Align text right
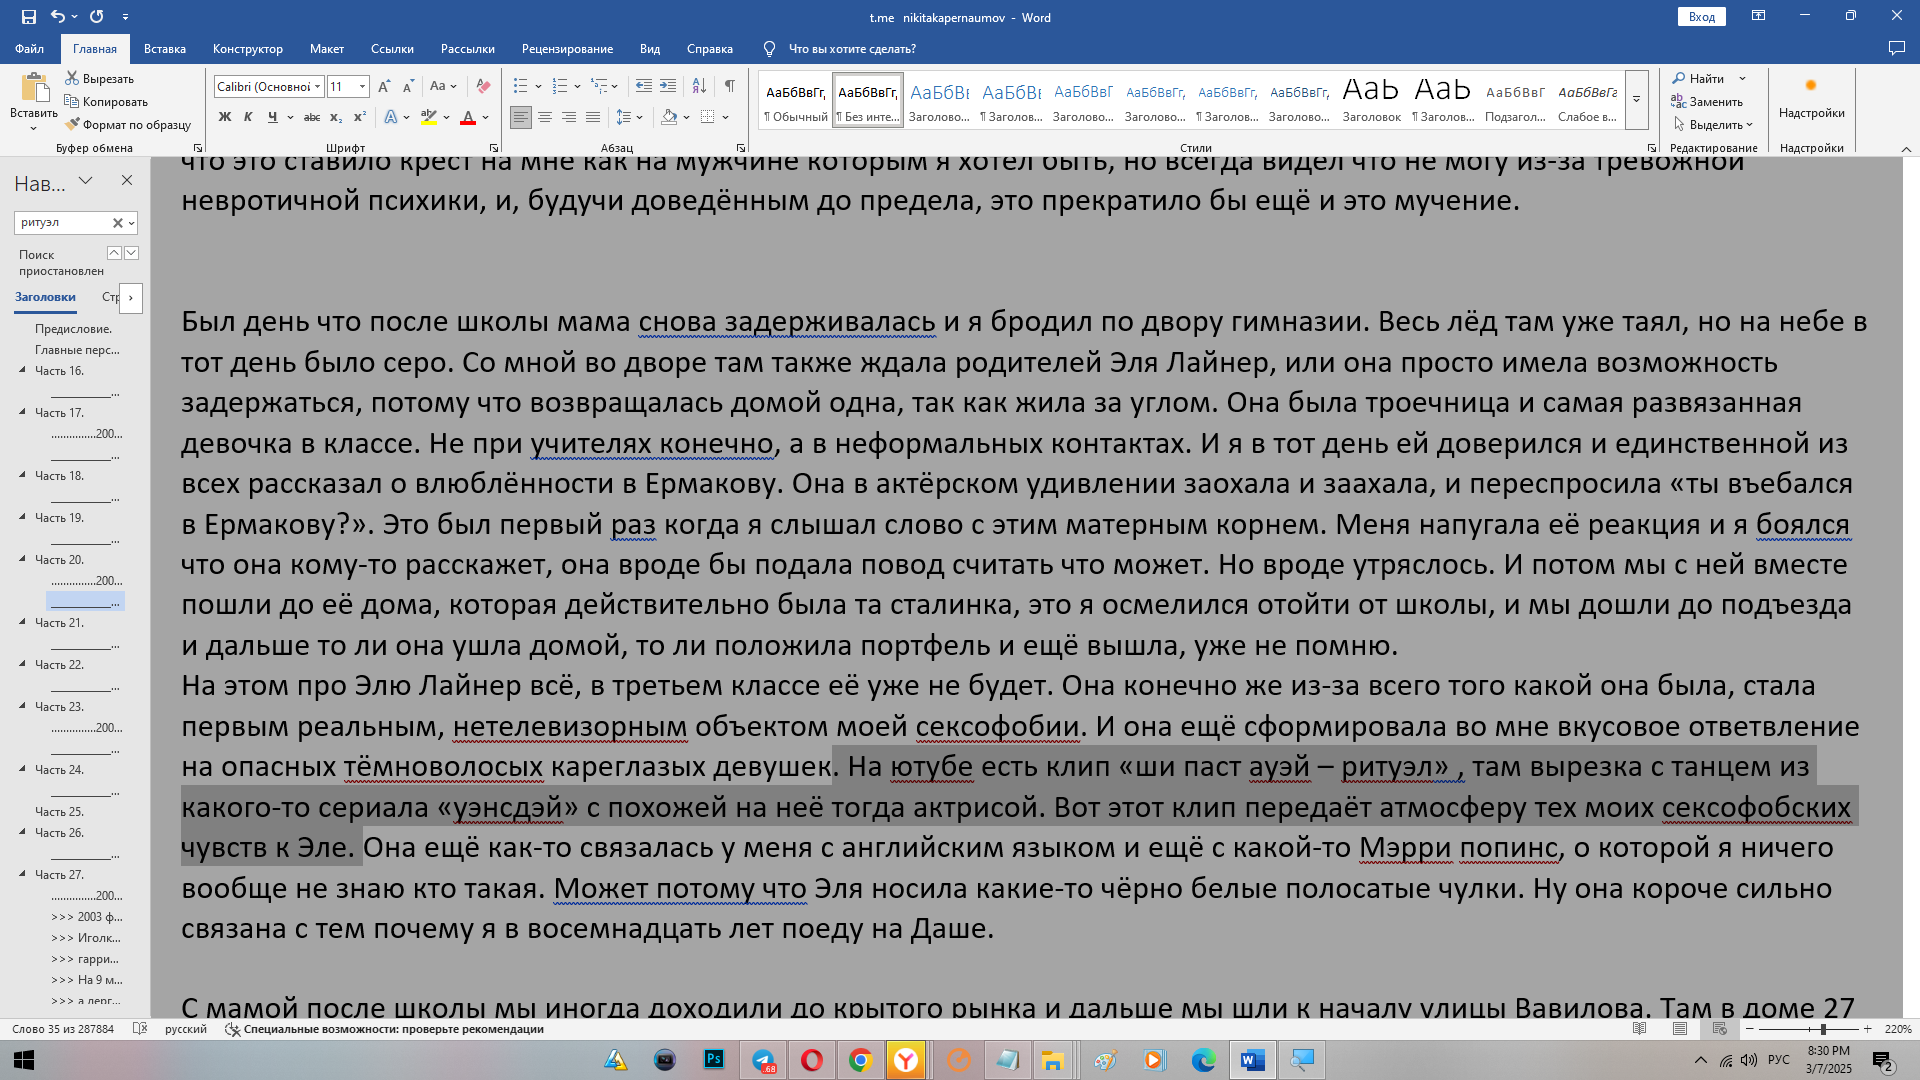 click(x=569, y=118)
